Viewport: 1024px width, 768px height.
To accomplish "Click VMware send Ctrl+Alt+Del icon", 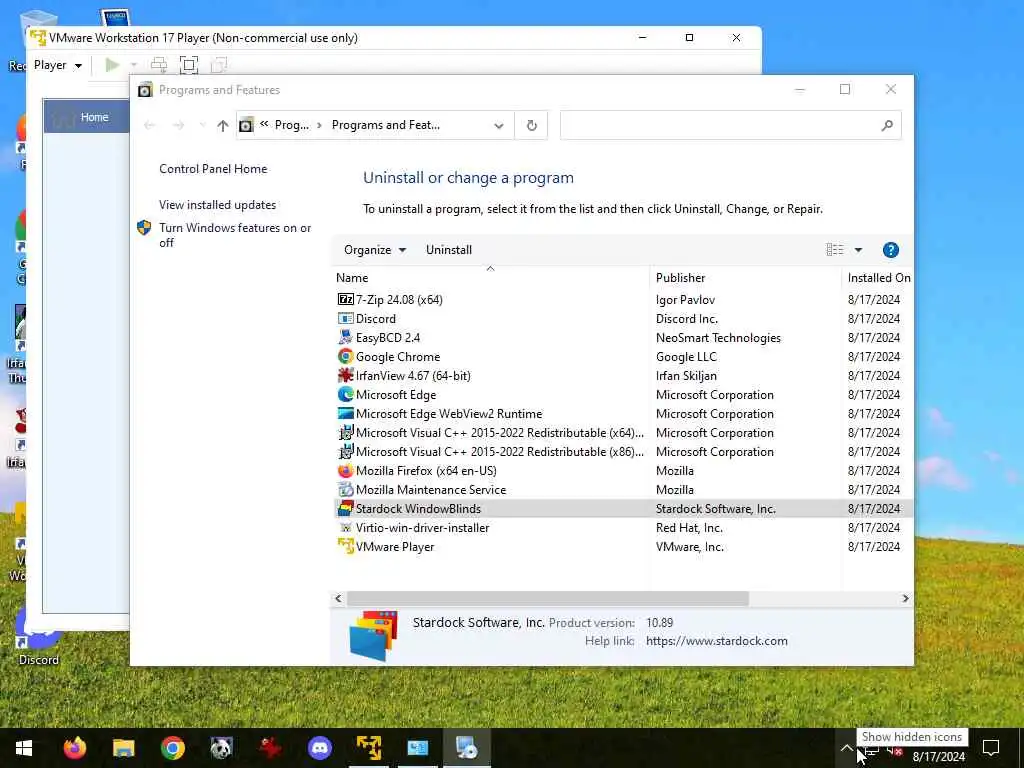I will (159, 65).
